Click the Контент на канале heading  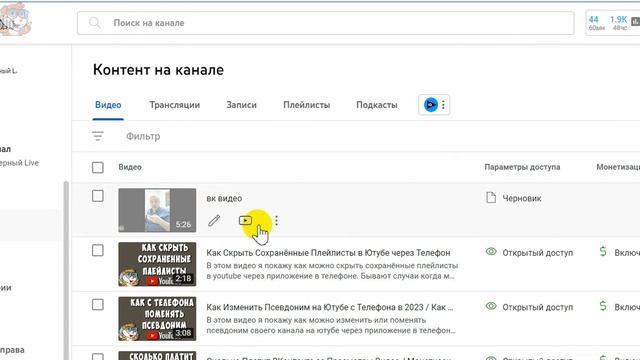click(158, 70)
